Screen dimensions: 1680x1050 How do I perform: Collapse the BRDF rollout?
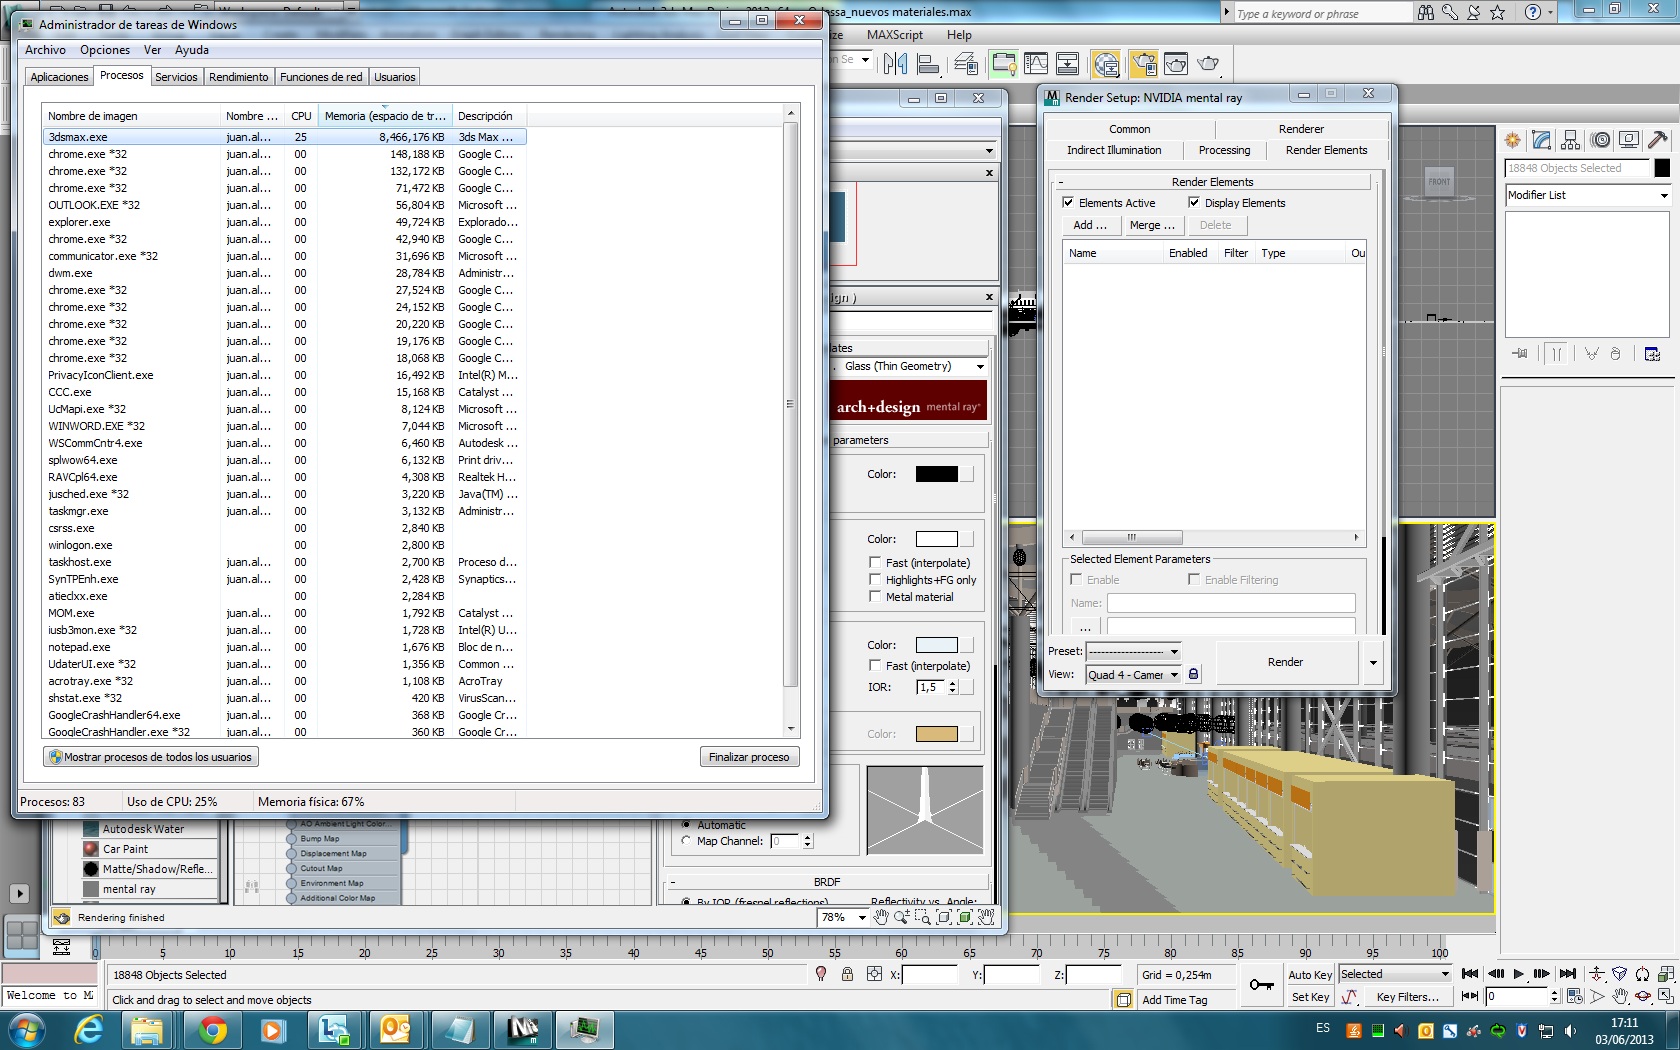coord(826,882)
